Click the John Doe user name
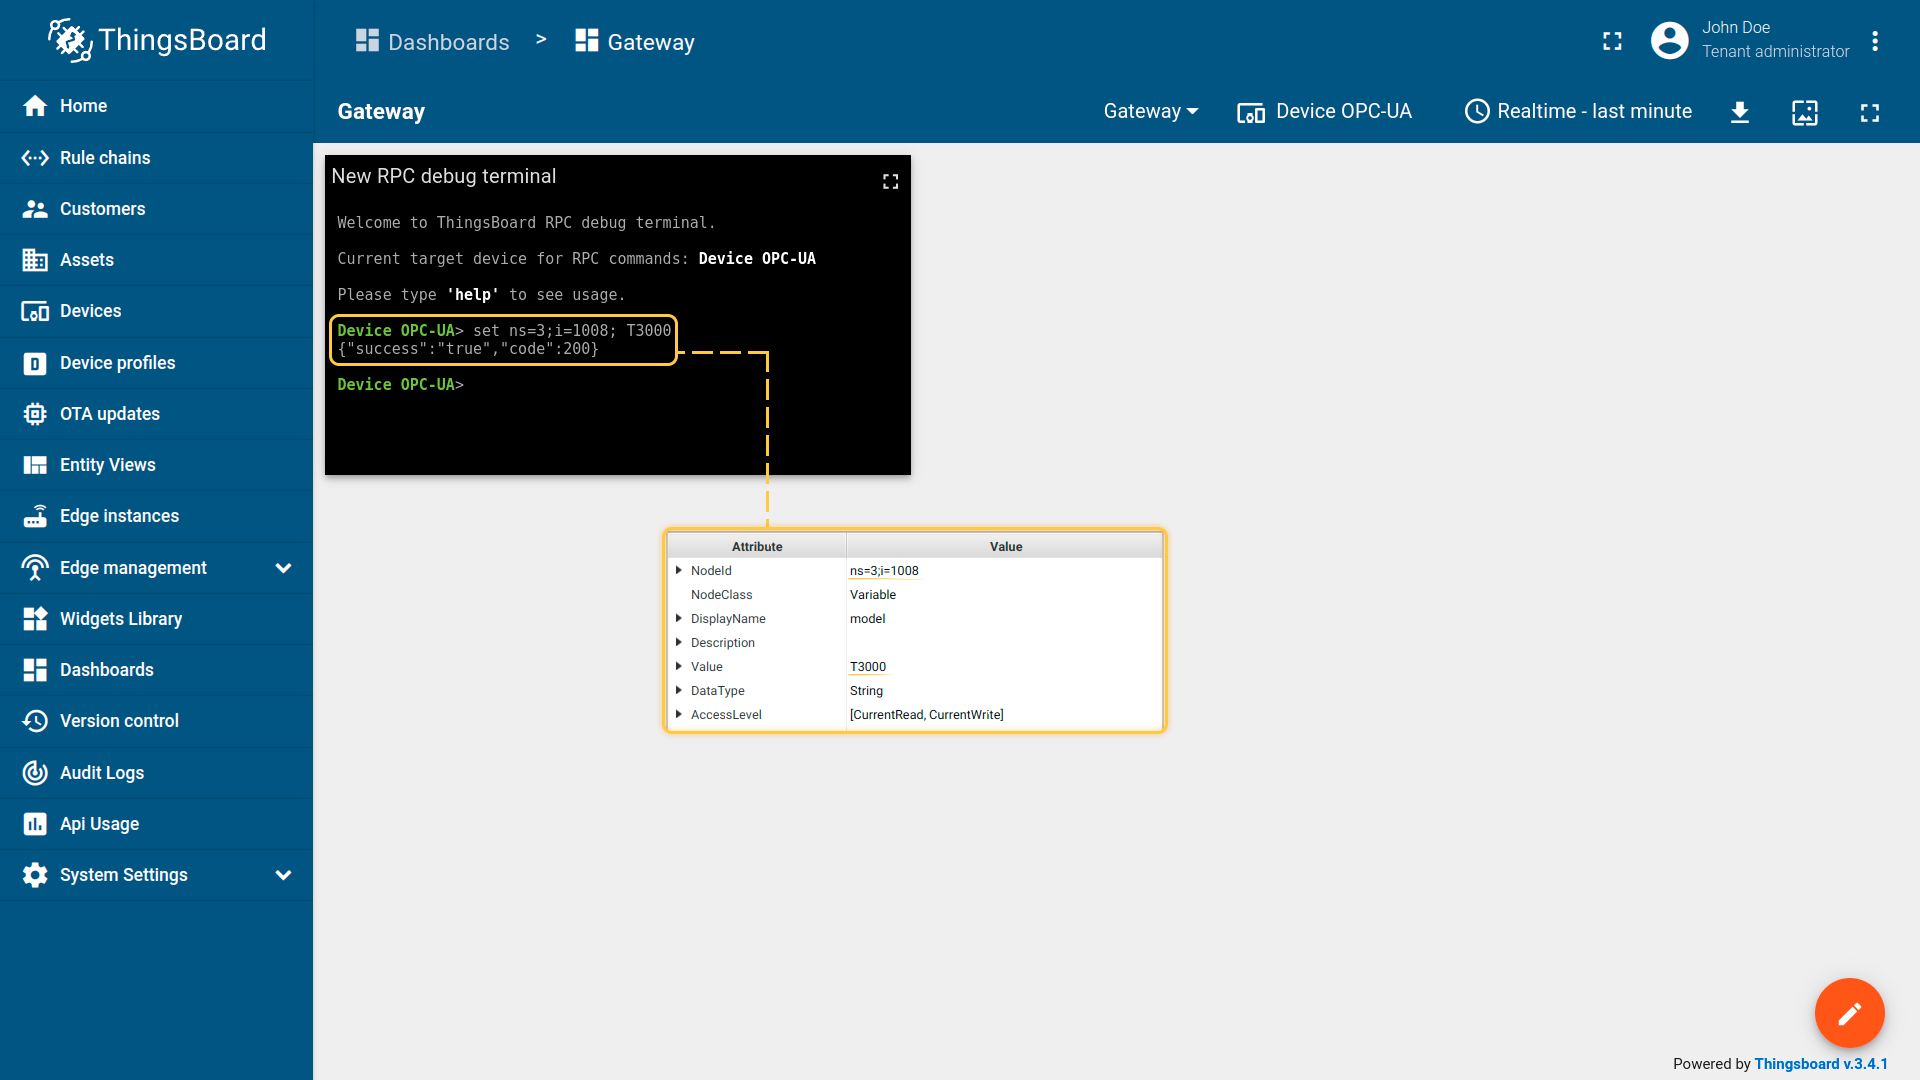 click(1736, 28)
